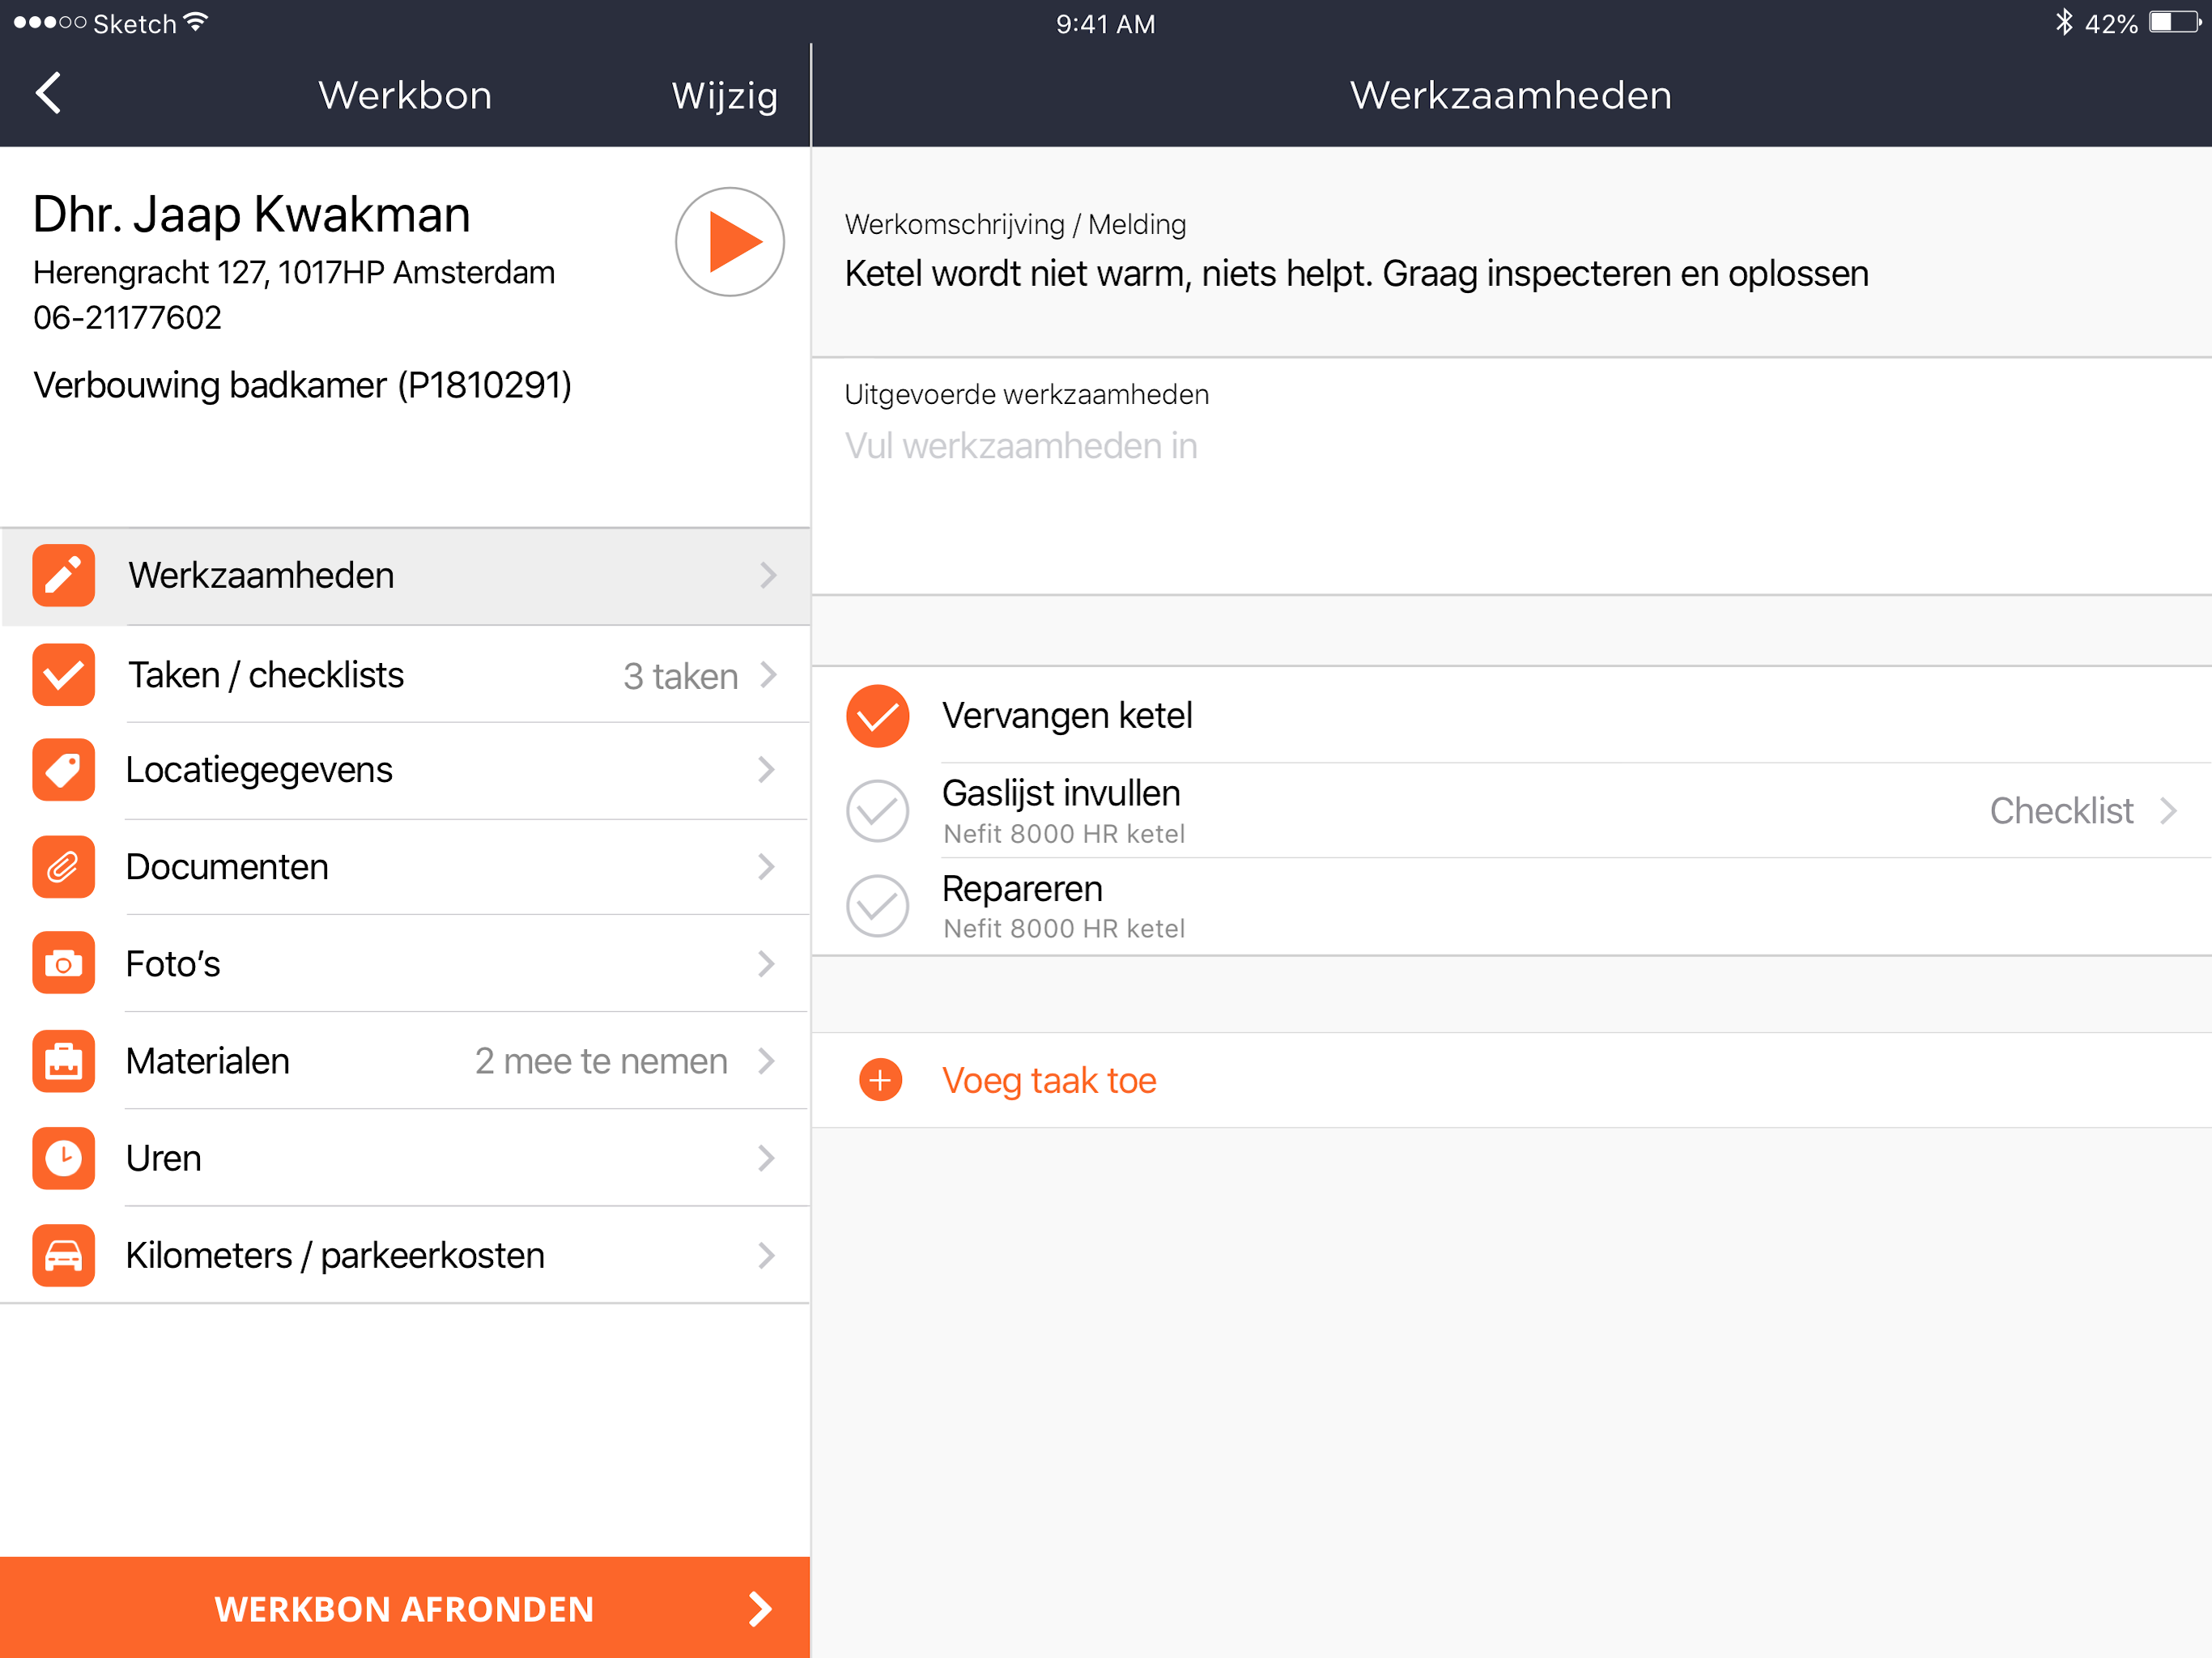Click the Foto's camera icon
This screenshot has width=2212, height=1658.
pyautogui.click(x=63, y=964)
